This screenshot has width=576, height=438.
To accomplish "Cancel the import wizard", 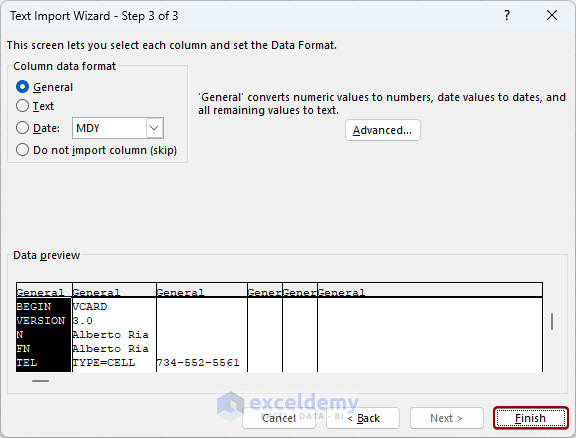I will tap(279, 418).
